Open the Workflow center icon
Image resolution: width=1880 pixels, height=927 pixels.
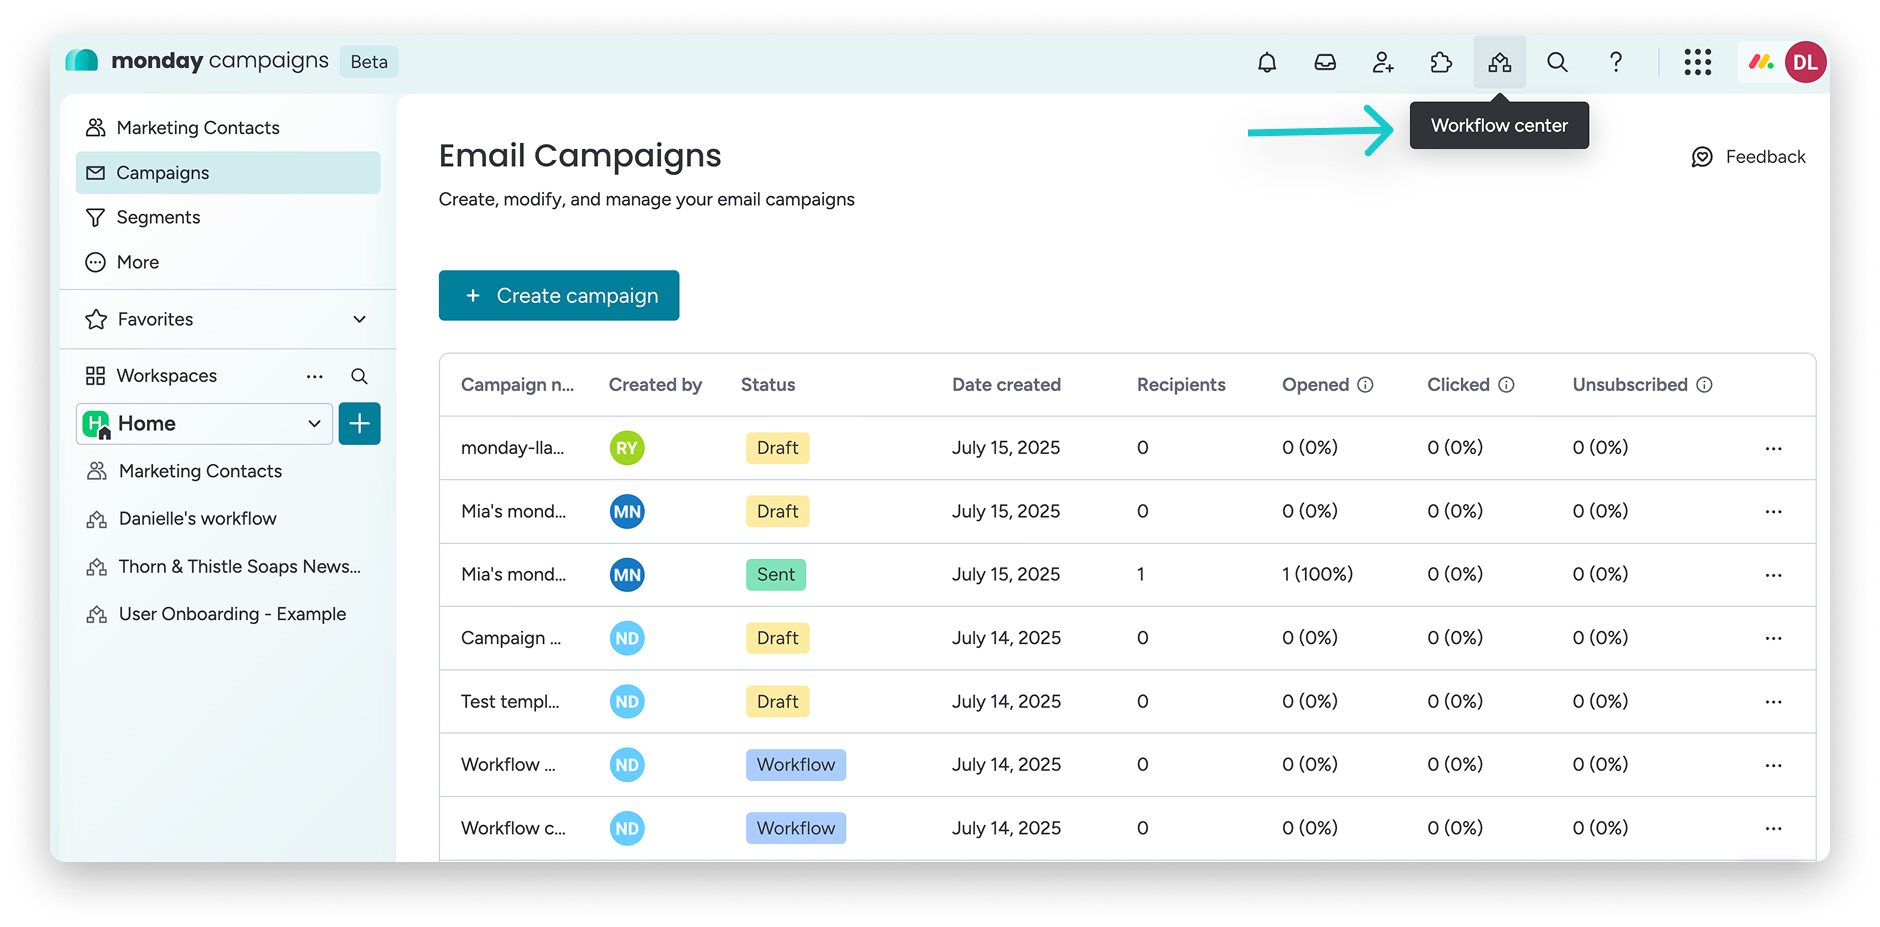(x=1499, y=62)
